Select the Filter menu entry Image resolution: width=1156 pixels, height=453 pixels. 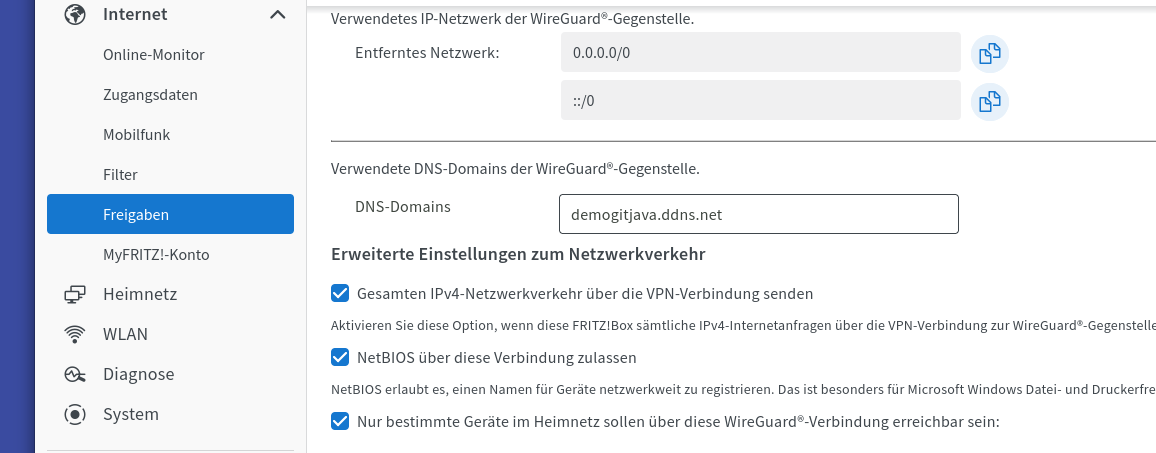click(x=120, y=175)
